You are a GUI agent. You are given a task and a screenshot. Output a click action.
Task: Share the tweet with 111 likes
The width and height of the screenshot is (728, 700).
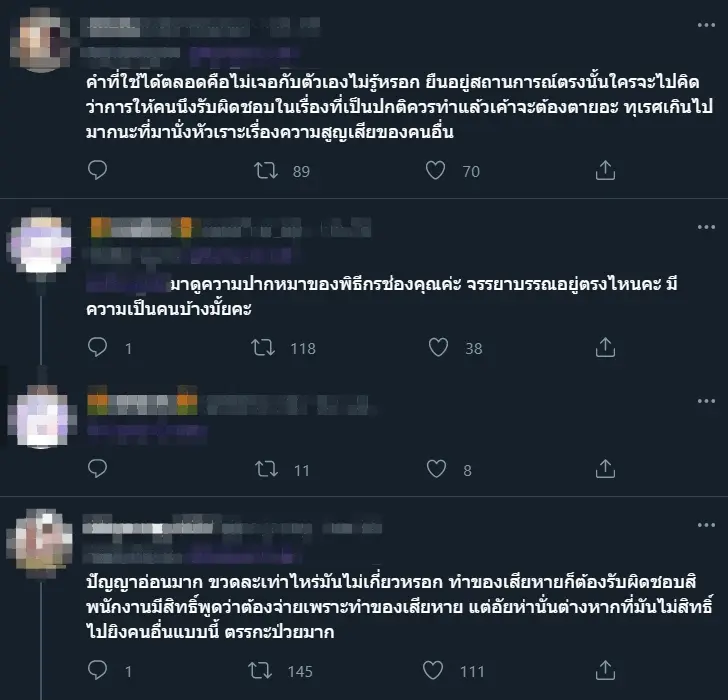pos(605,670)
